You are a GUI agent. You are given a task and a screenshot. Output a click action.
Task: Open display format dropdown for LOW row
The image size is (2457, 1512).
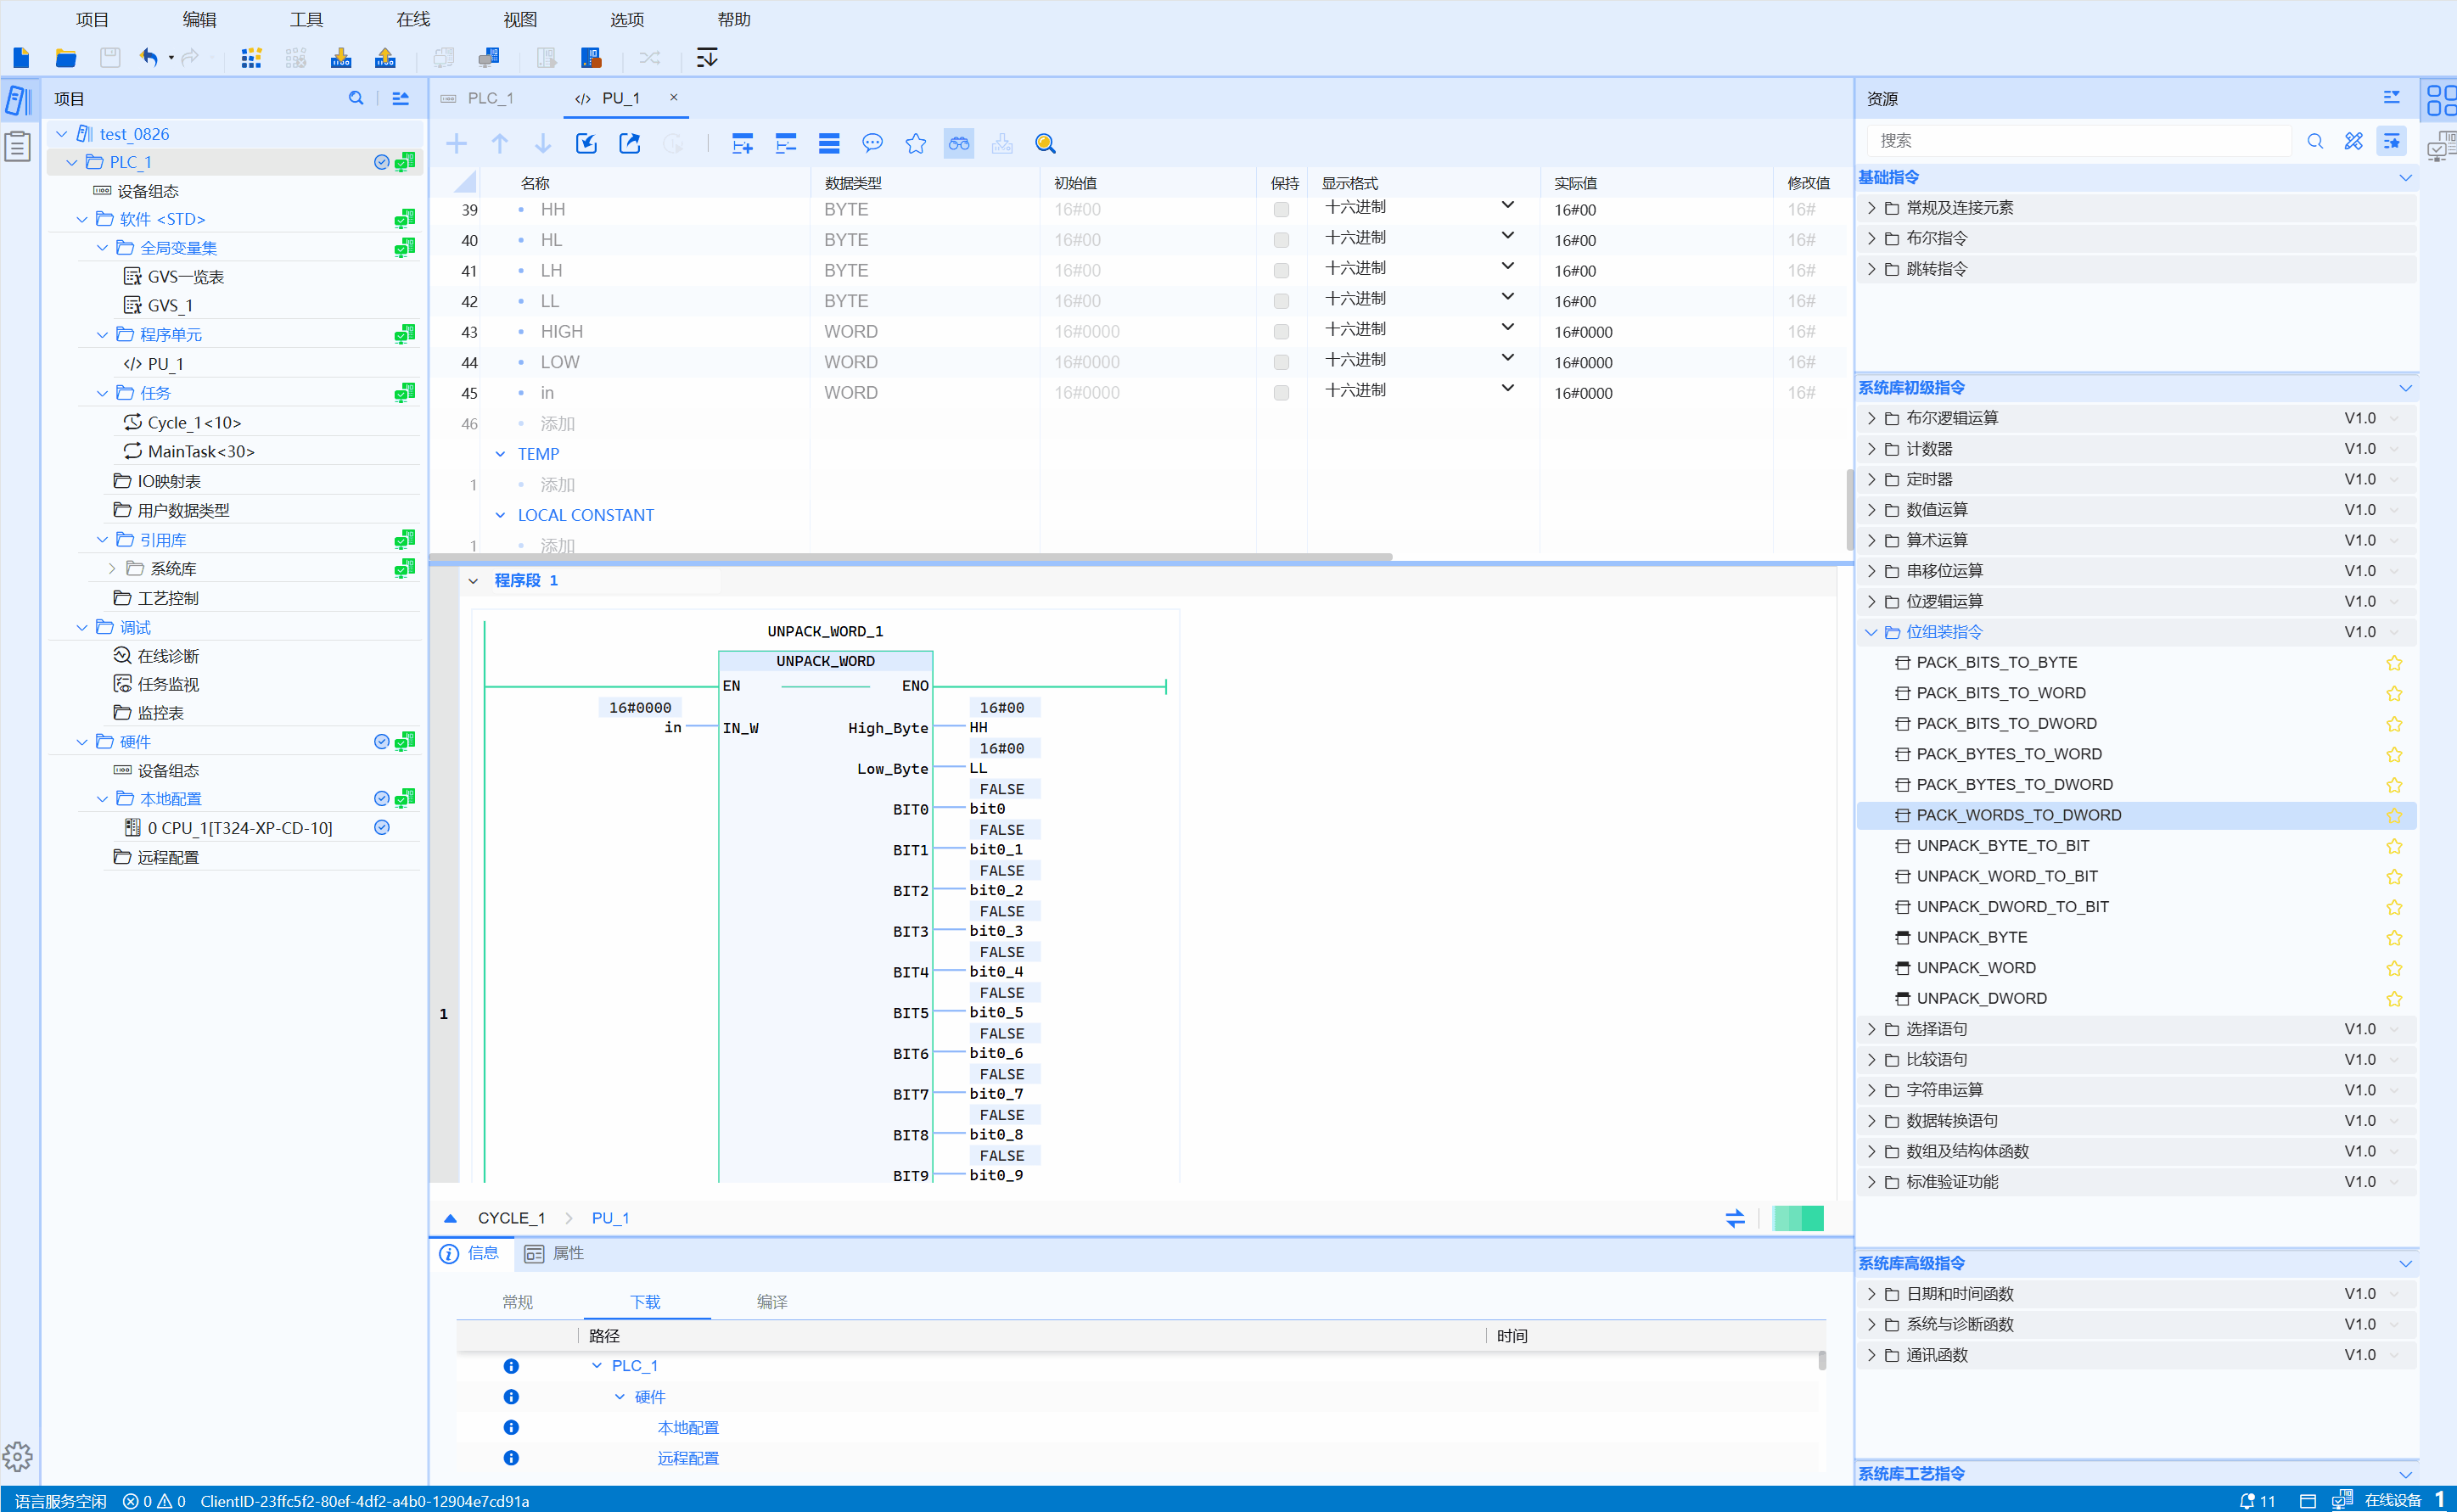pyautogui.click(x=1507, y=358)
